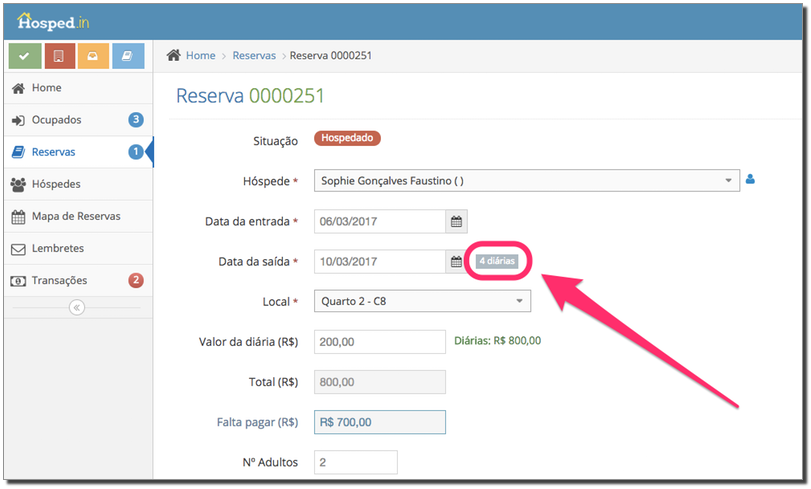Click the orange tray shortcut button
This screenshot has height=489, width=811.
click(93, 56)
